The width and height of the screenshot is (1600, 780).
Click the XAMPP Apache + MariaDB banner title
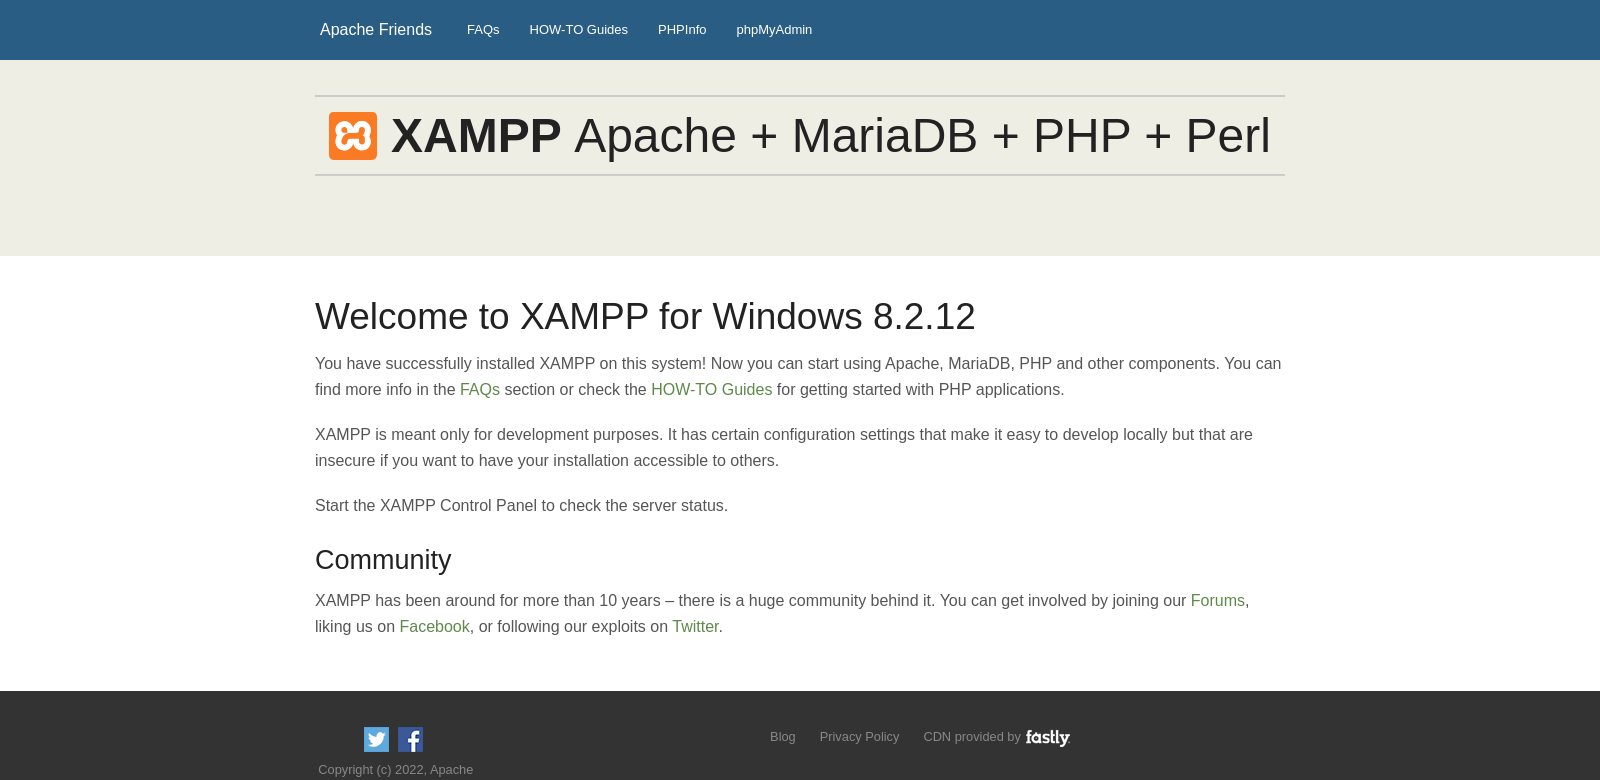(830, 136)
